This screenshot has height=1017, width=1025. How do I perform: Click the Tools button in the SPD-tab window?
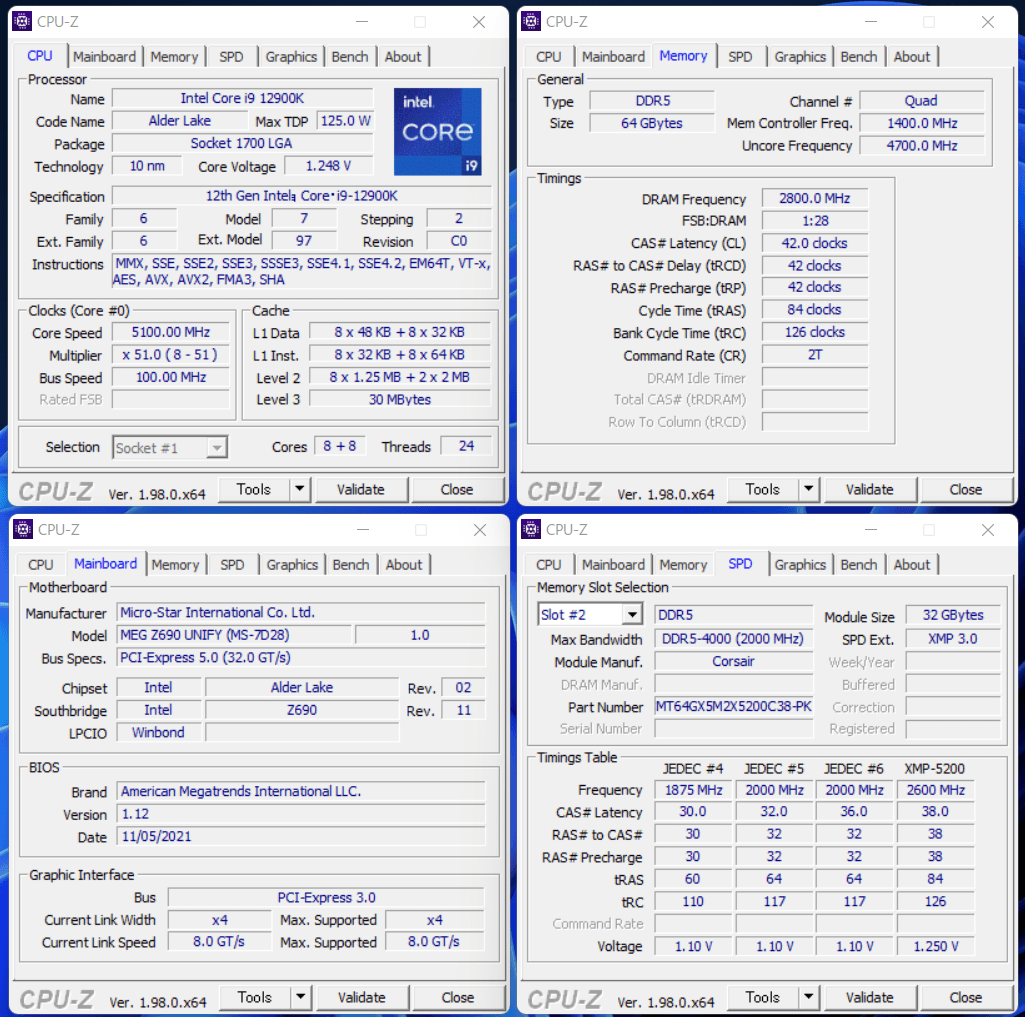(x=763, y=997)
